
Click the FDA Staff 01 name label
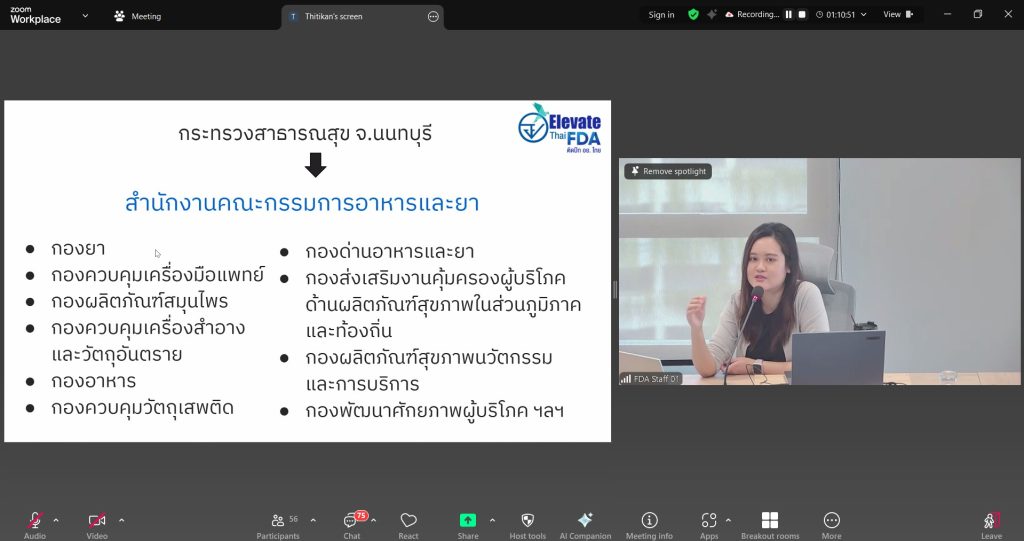pos(650,379)
